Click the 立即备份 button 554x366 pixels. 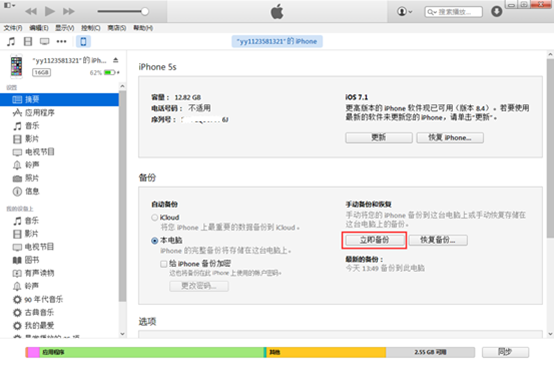click(x=375, y=240)
